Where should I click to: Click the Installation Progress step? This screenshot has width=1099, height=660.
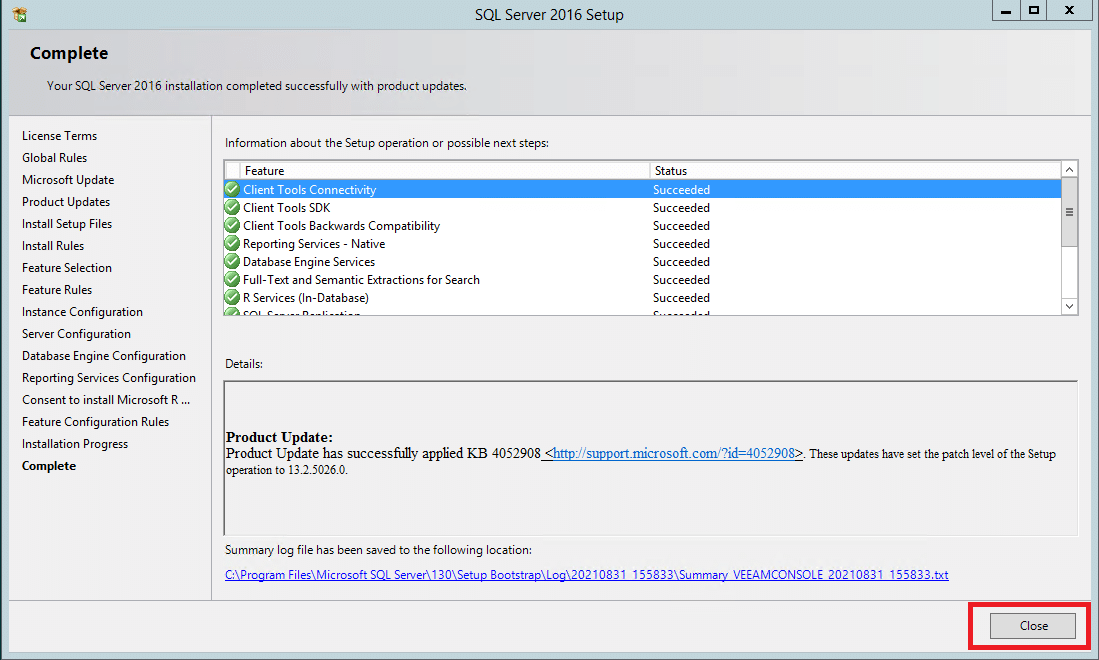click(x=75, y=444)
